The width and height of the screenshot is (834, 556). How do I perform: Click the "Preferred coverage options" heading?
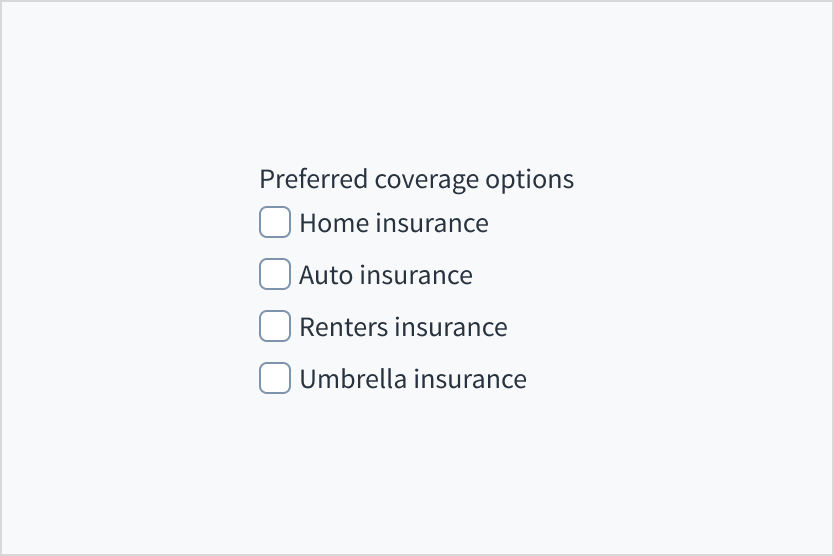[x=416, y=179]
